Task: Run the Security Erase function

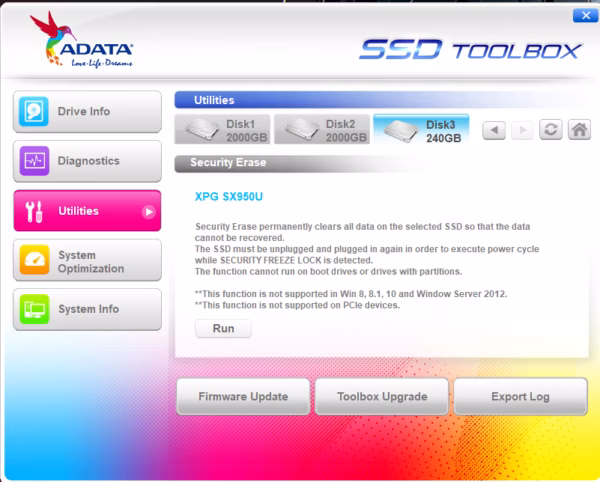Action: 223,329
